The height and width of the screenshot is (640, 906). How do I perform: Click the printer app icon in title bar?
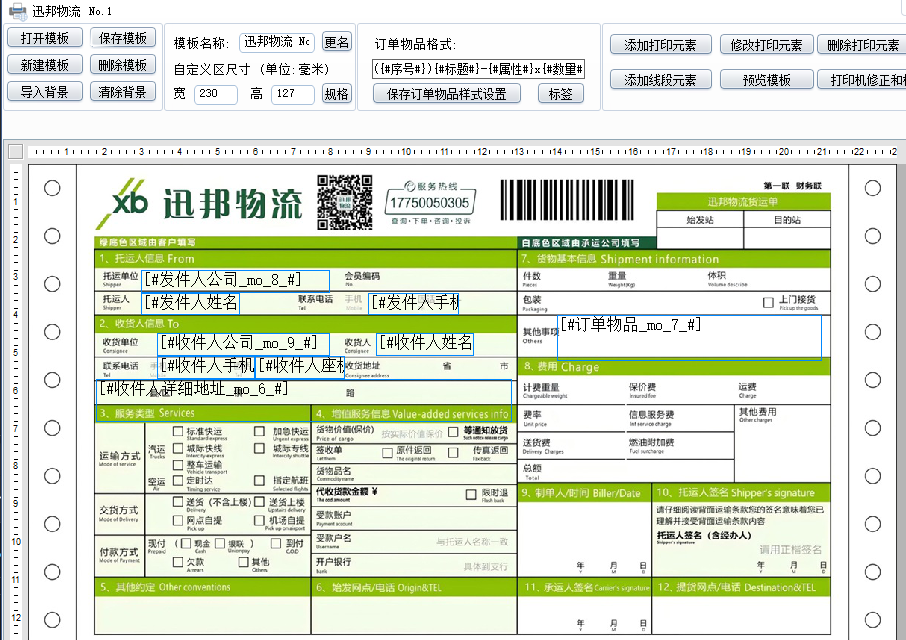17,12
